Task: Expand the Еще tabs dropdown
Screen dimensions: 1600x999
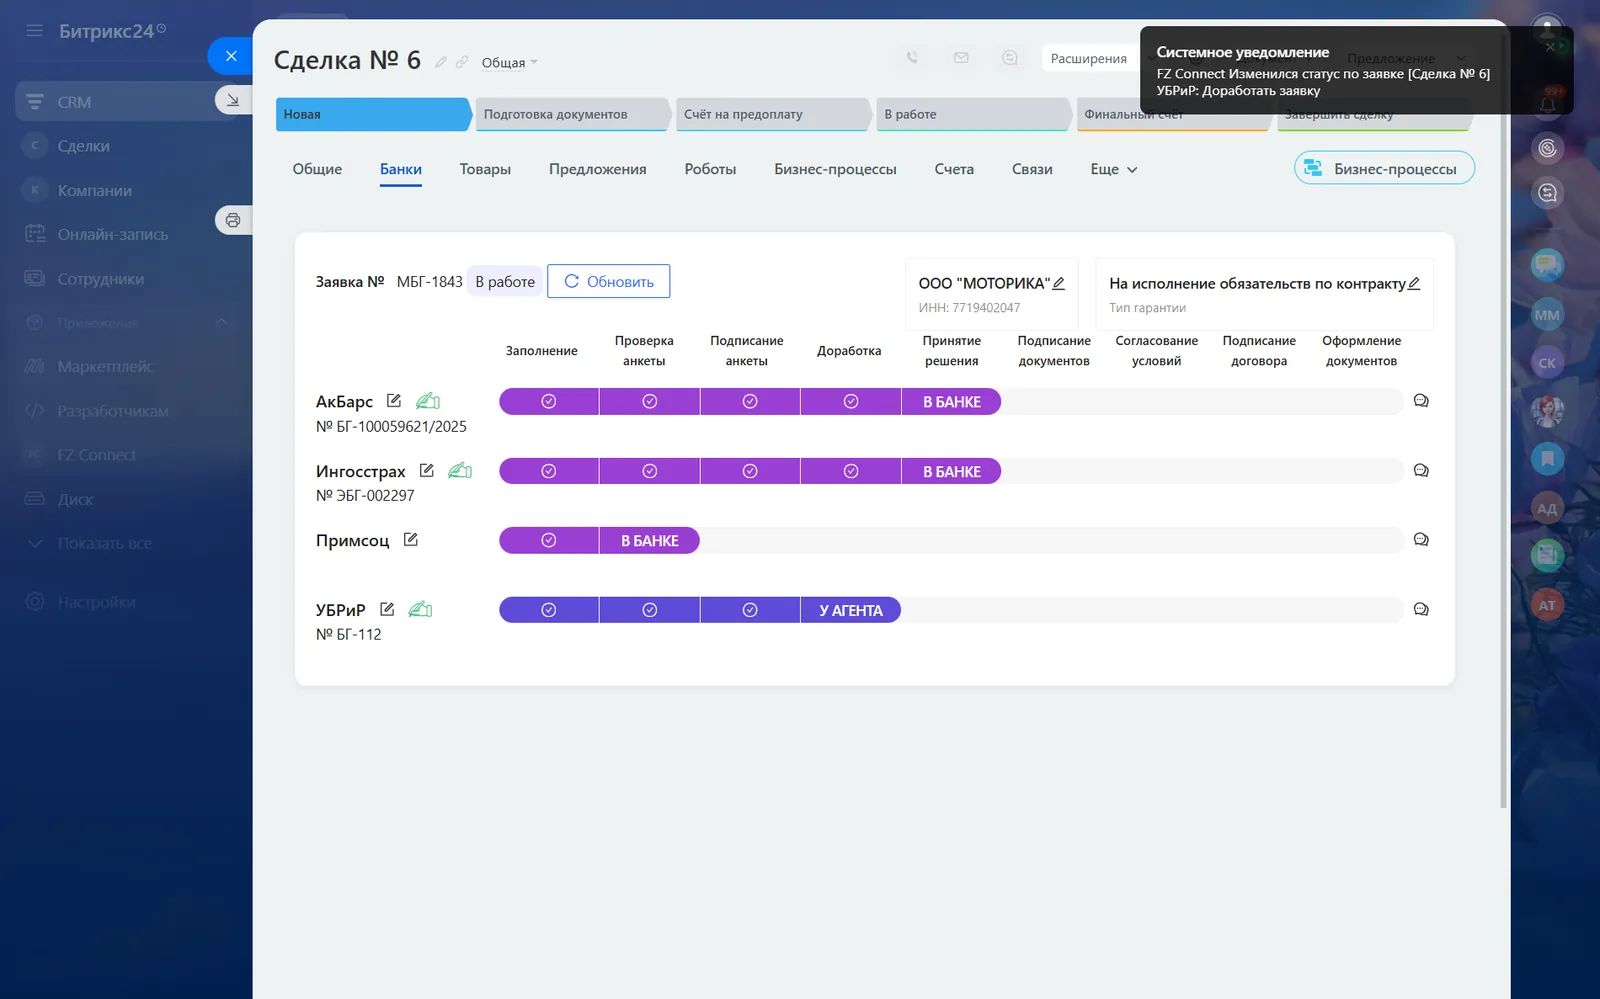Action: 1113,170
